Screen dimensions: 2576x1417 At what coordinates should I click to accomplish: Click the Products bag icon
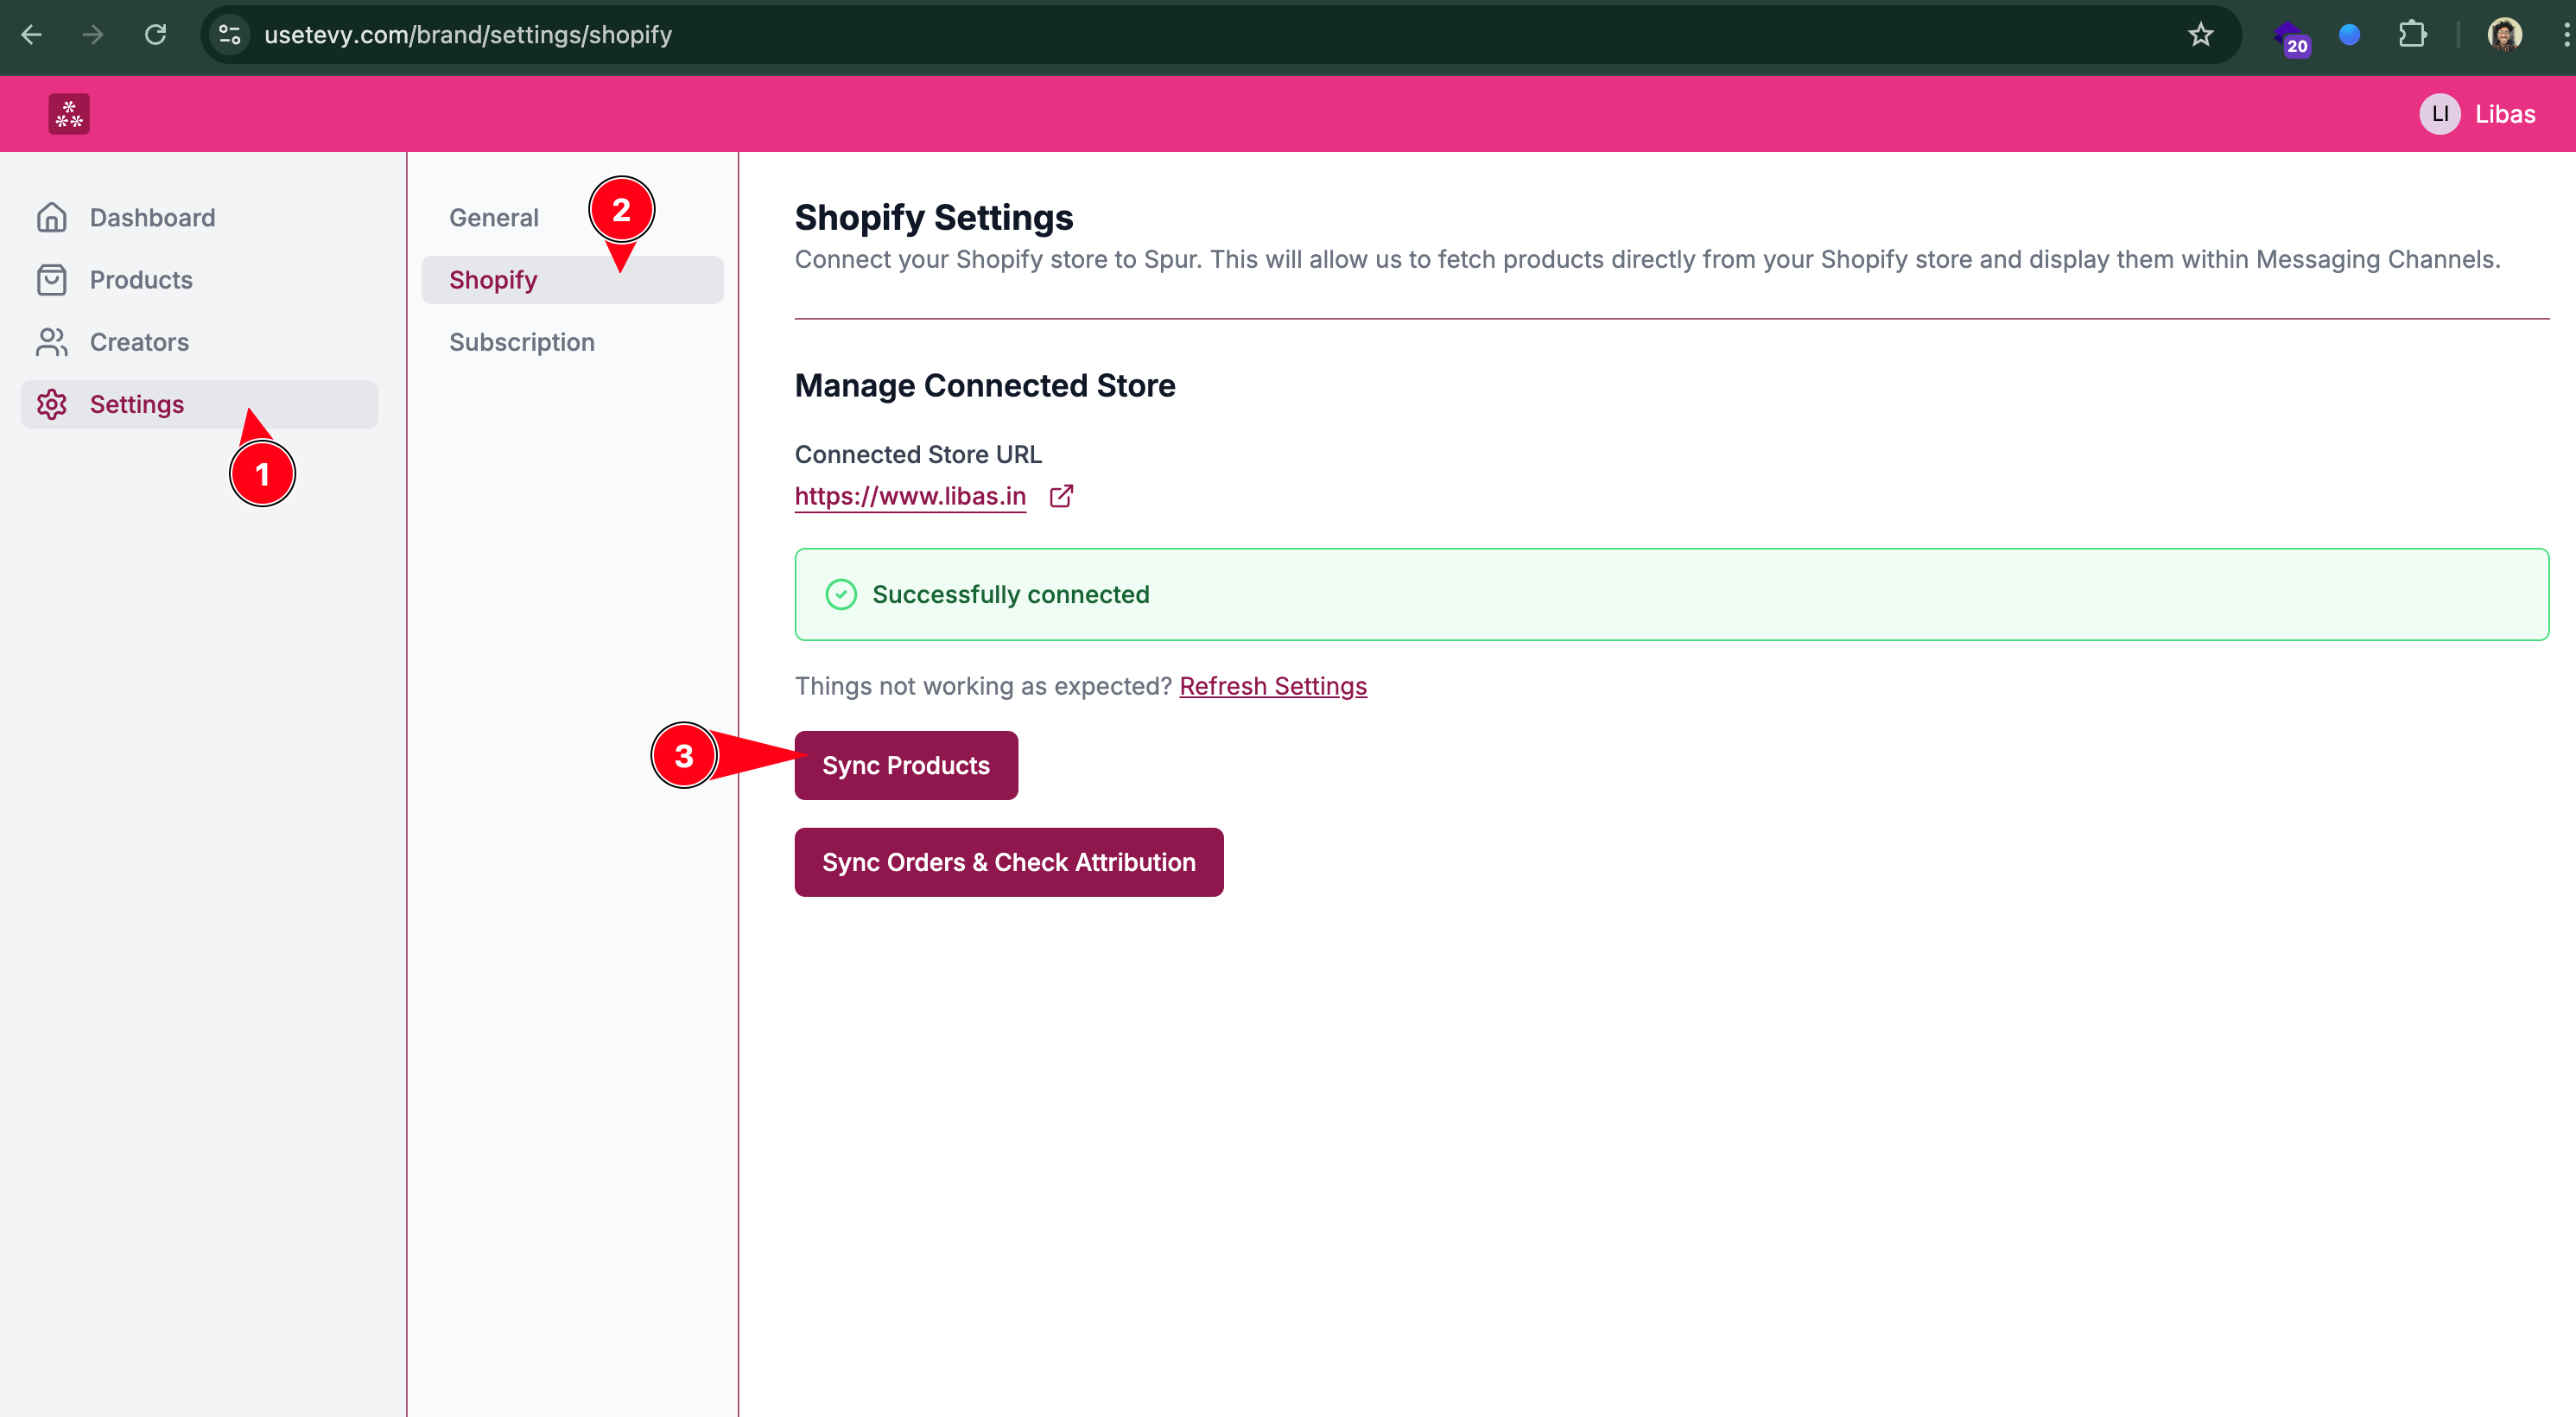click(x=52, y=280)
